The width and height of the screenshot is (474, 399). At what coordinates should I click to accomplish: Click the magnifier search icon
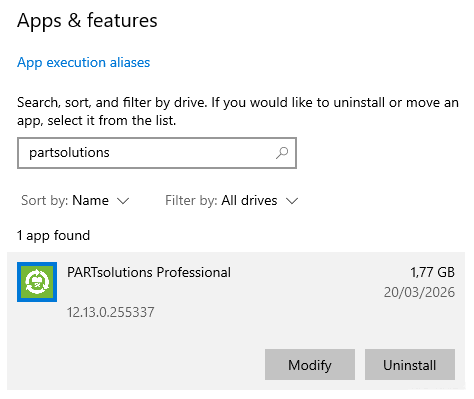tap(282, 153)
